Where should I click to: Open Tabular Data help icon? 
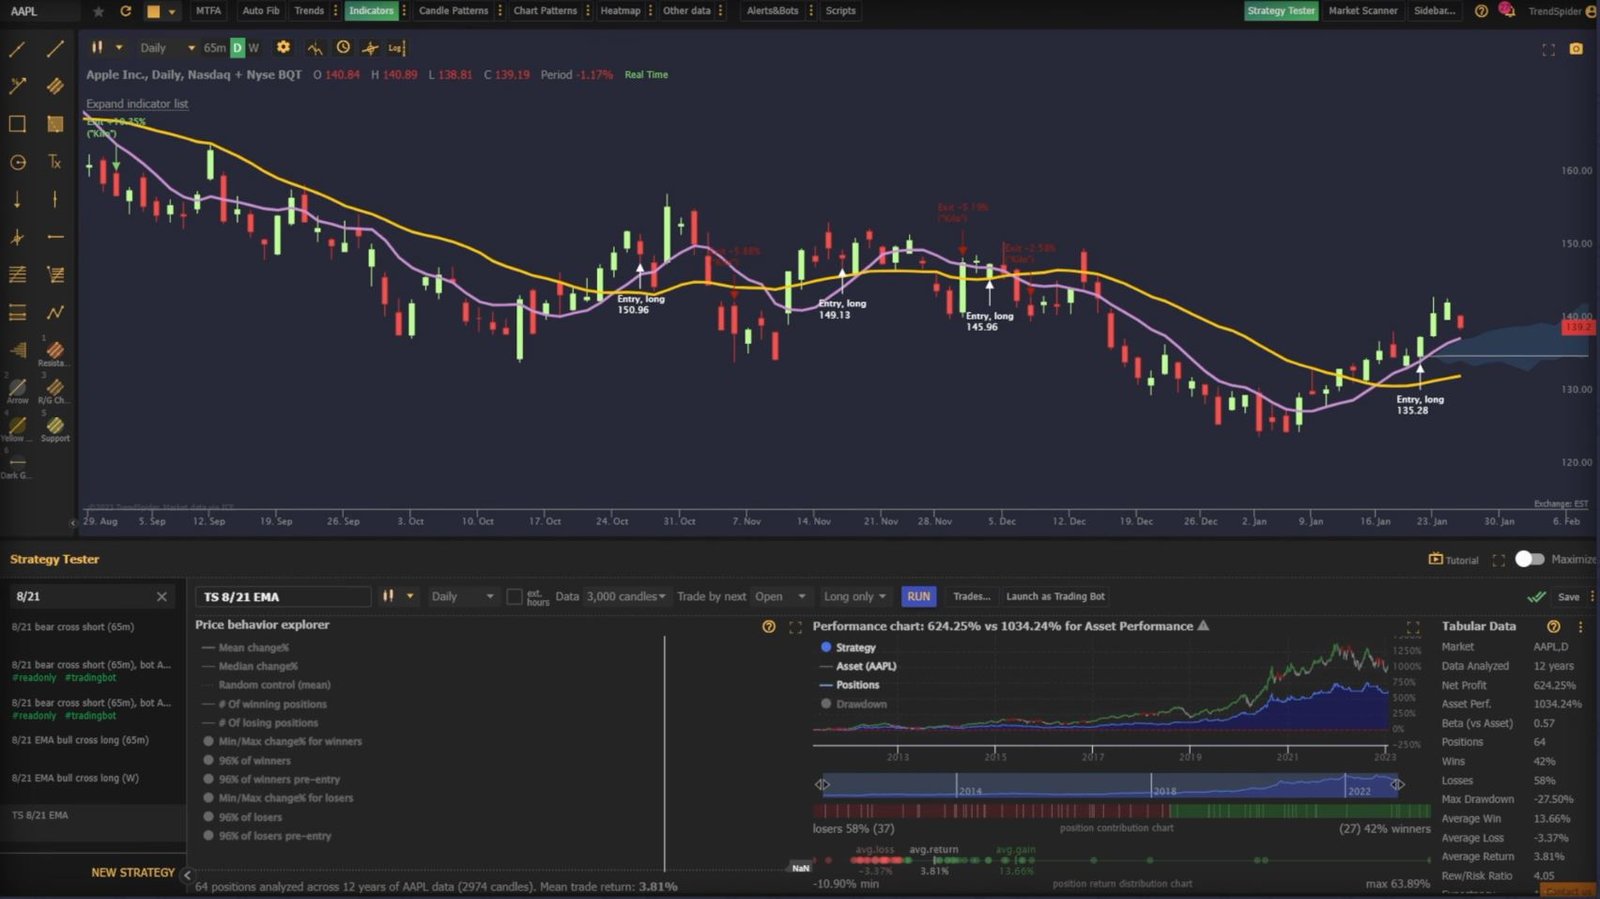click(1553, 627)
